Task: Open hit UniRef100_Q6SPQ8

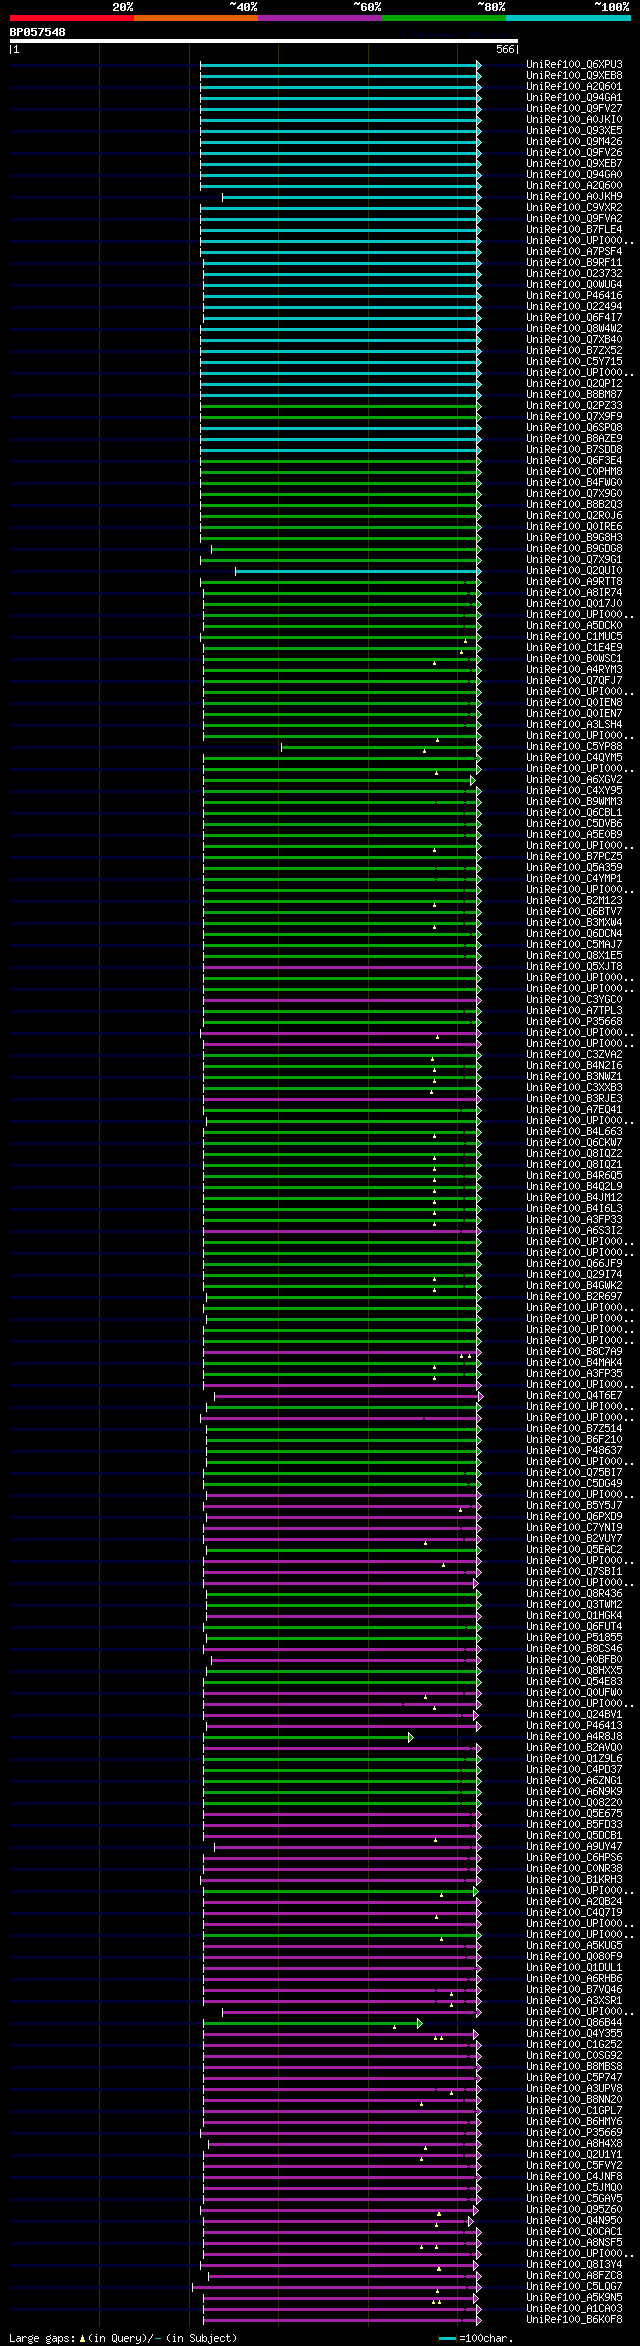Action: pos(574,427)
